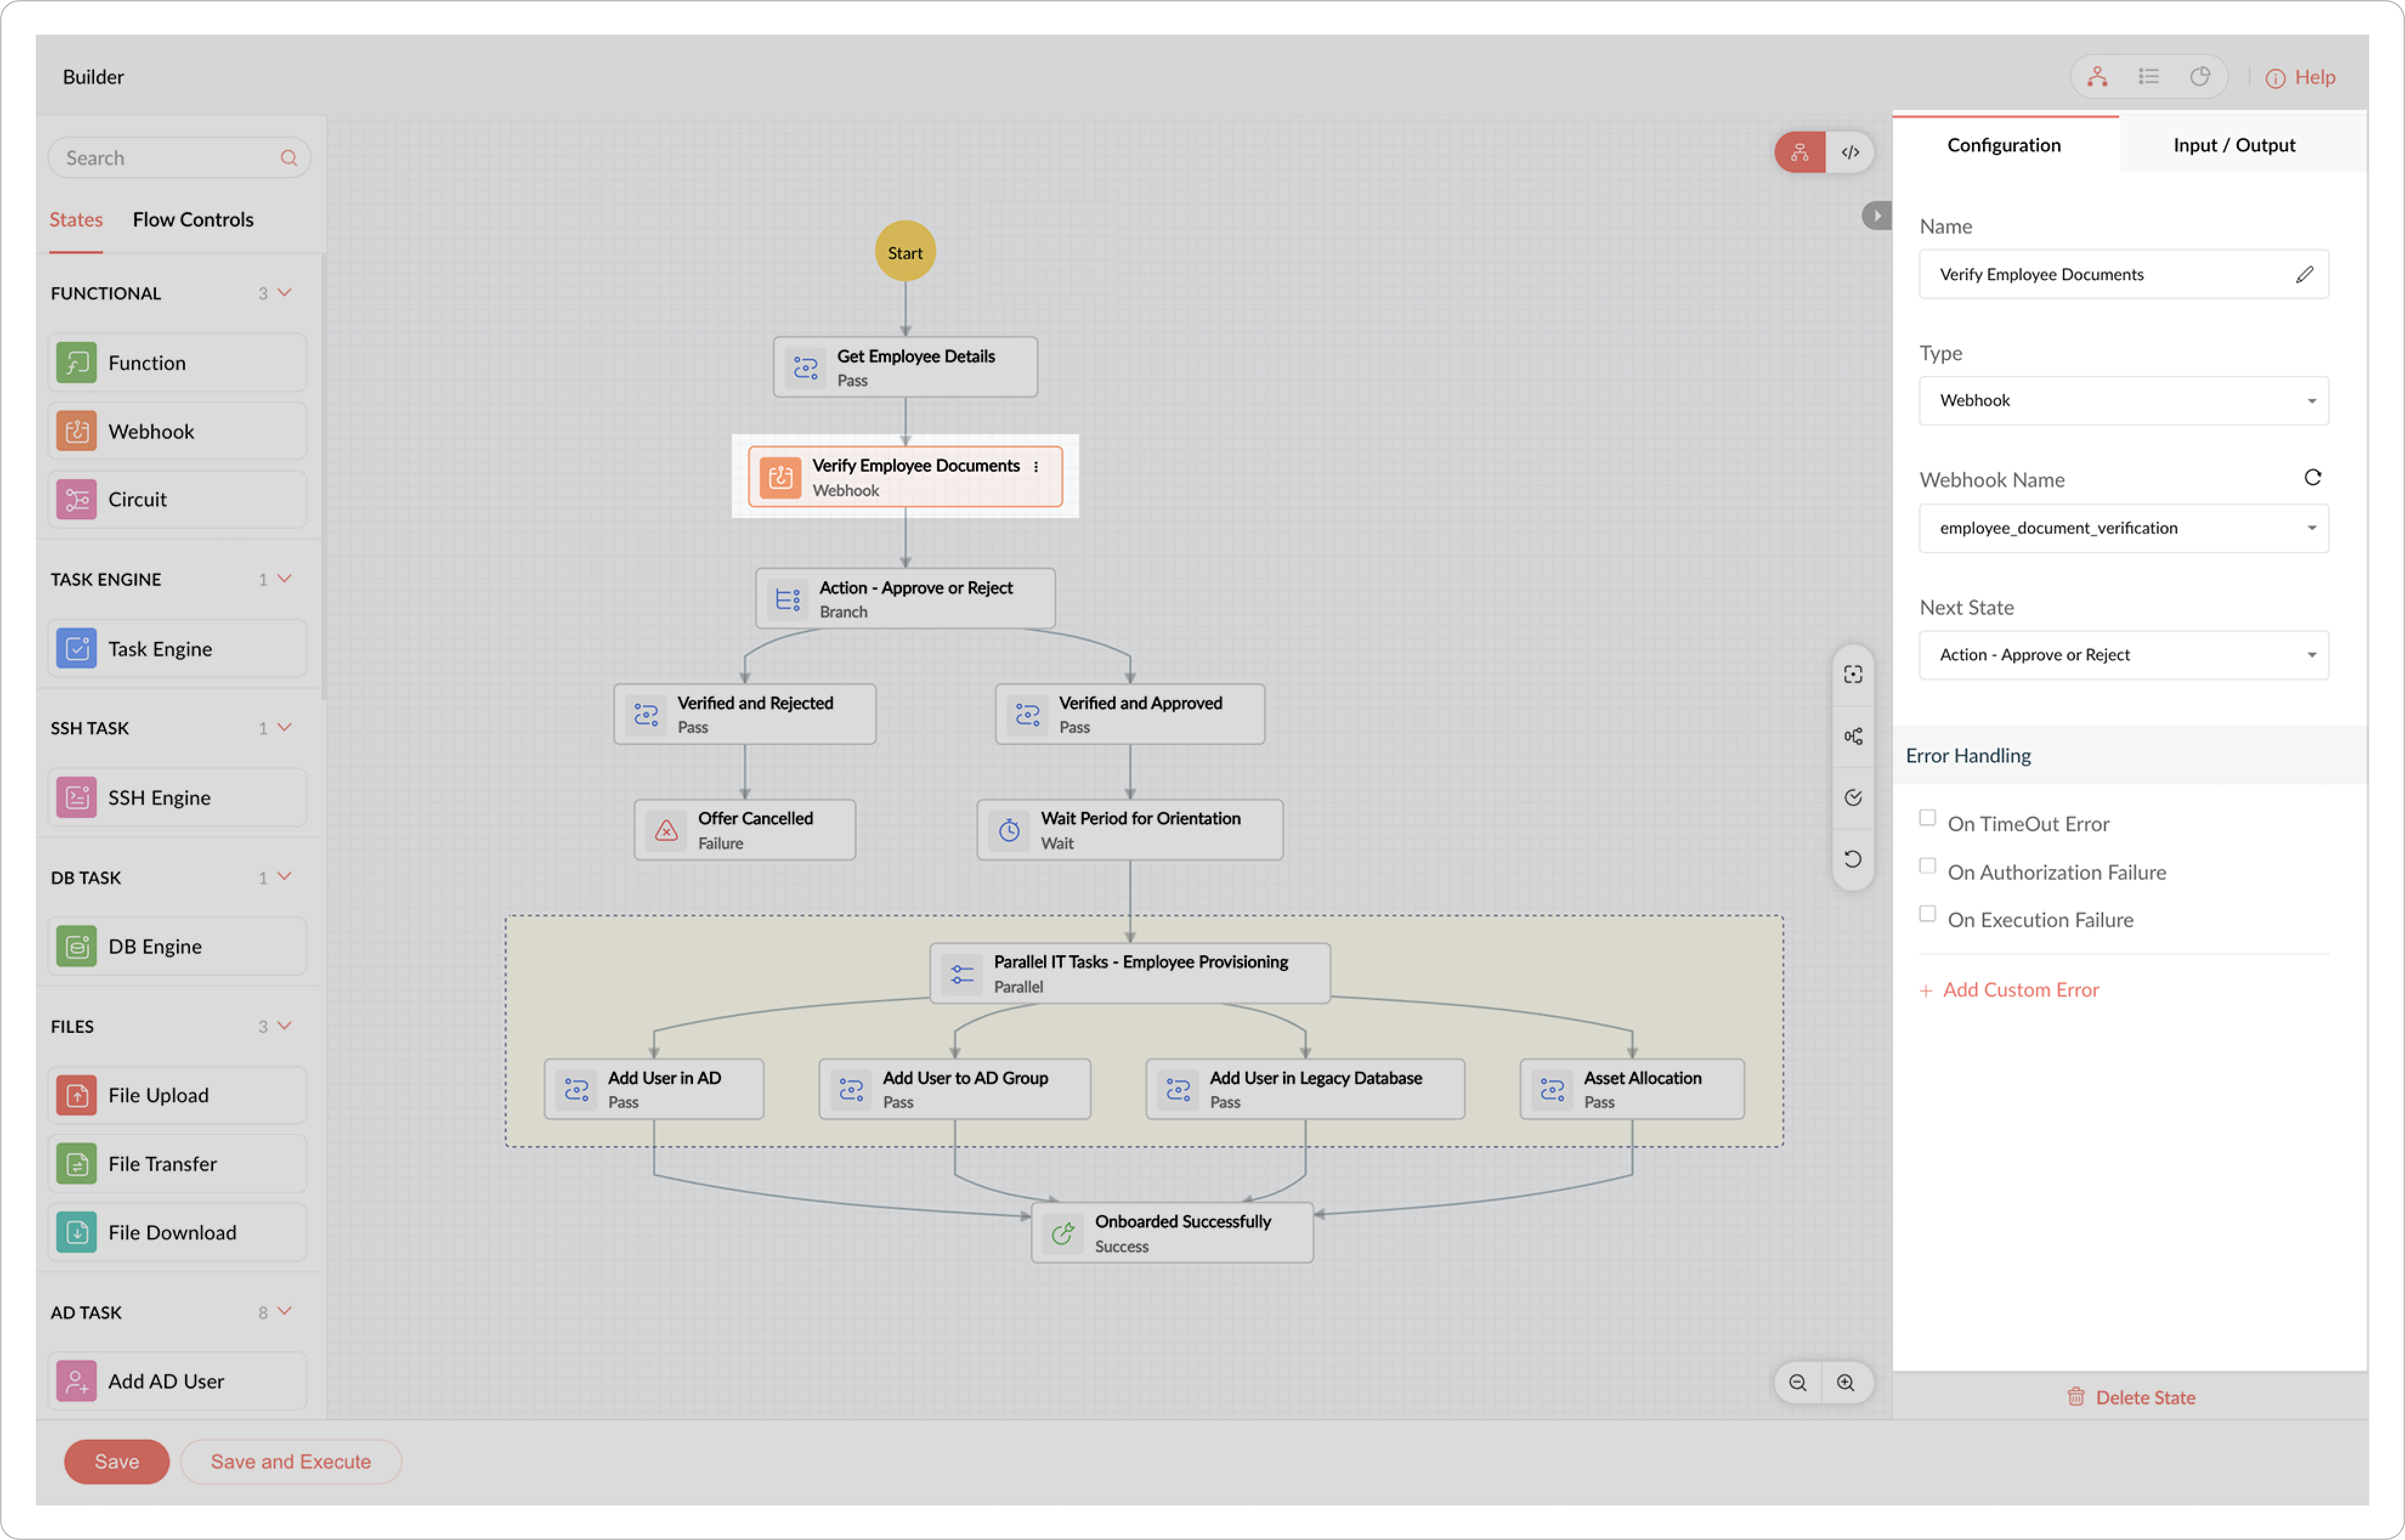This screenshot has width=2405, height=1540.
Task: Open the Next State dropdown
Action: point(2123,655)
